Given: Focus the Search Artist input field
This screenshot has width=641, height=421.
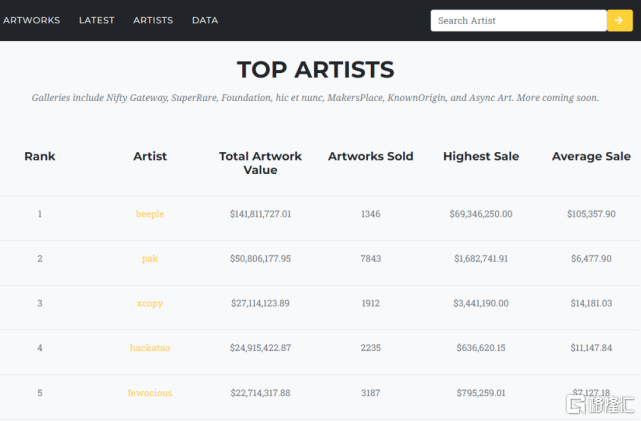Looking at the screenshot, I should tap(518, 20).
